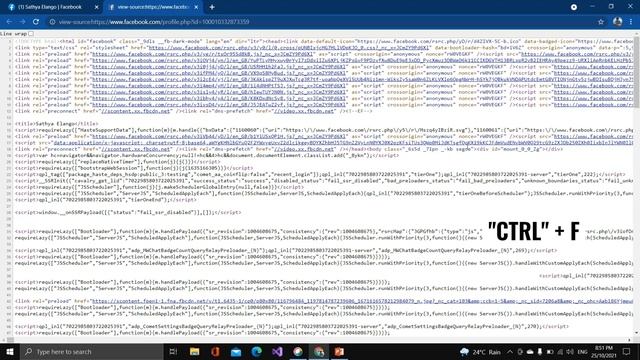Open the notification center icon
640x360 pixels.
(627, 351)
